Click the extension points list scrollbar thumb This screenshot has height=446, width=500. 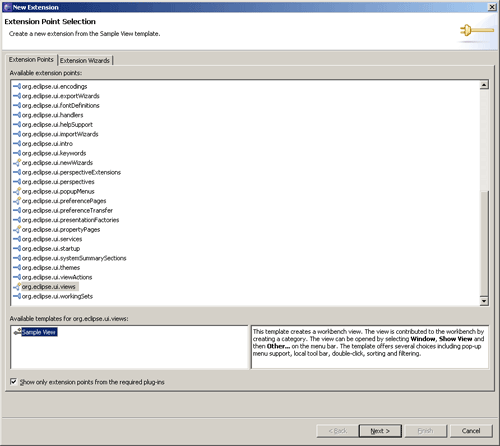tap(484, 243)
